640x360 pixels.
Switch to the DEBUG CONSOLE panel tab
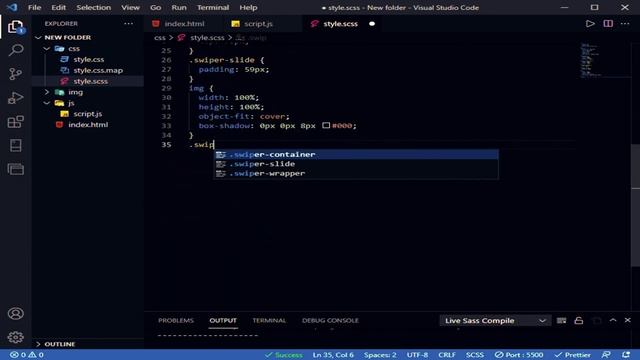click(x=330, y=320)
